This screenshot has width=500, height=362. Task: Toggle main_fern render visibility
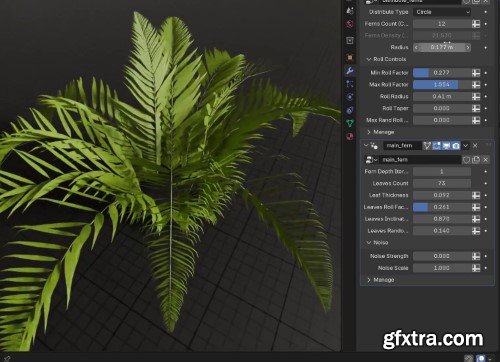point(456,146)
